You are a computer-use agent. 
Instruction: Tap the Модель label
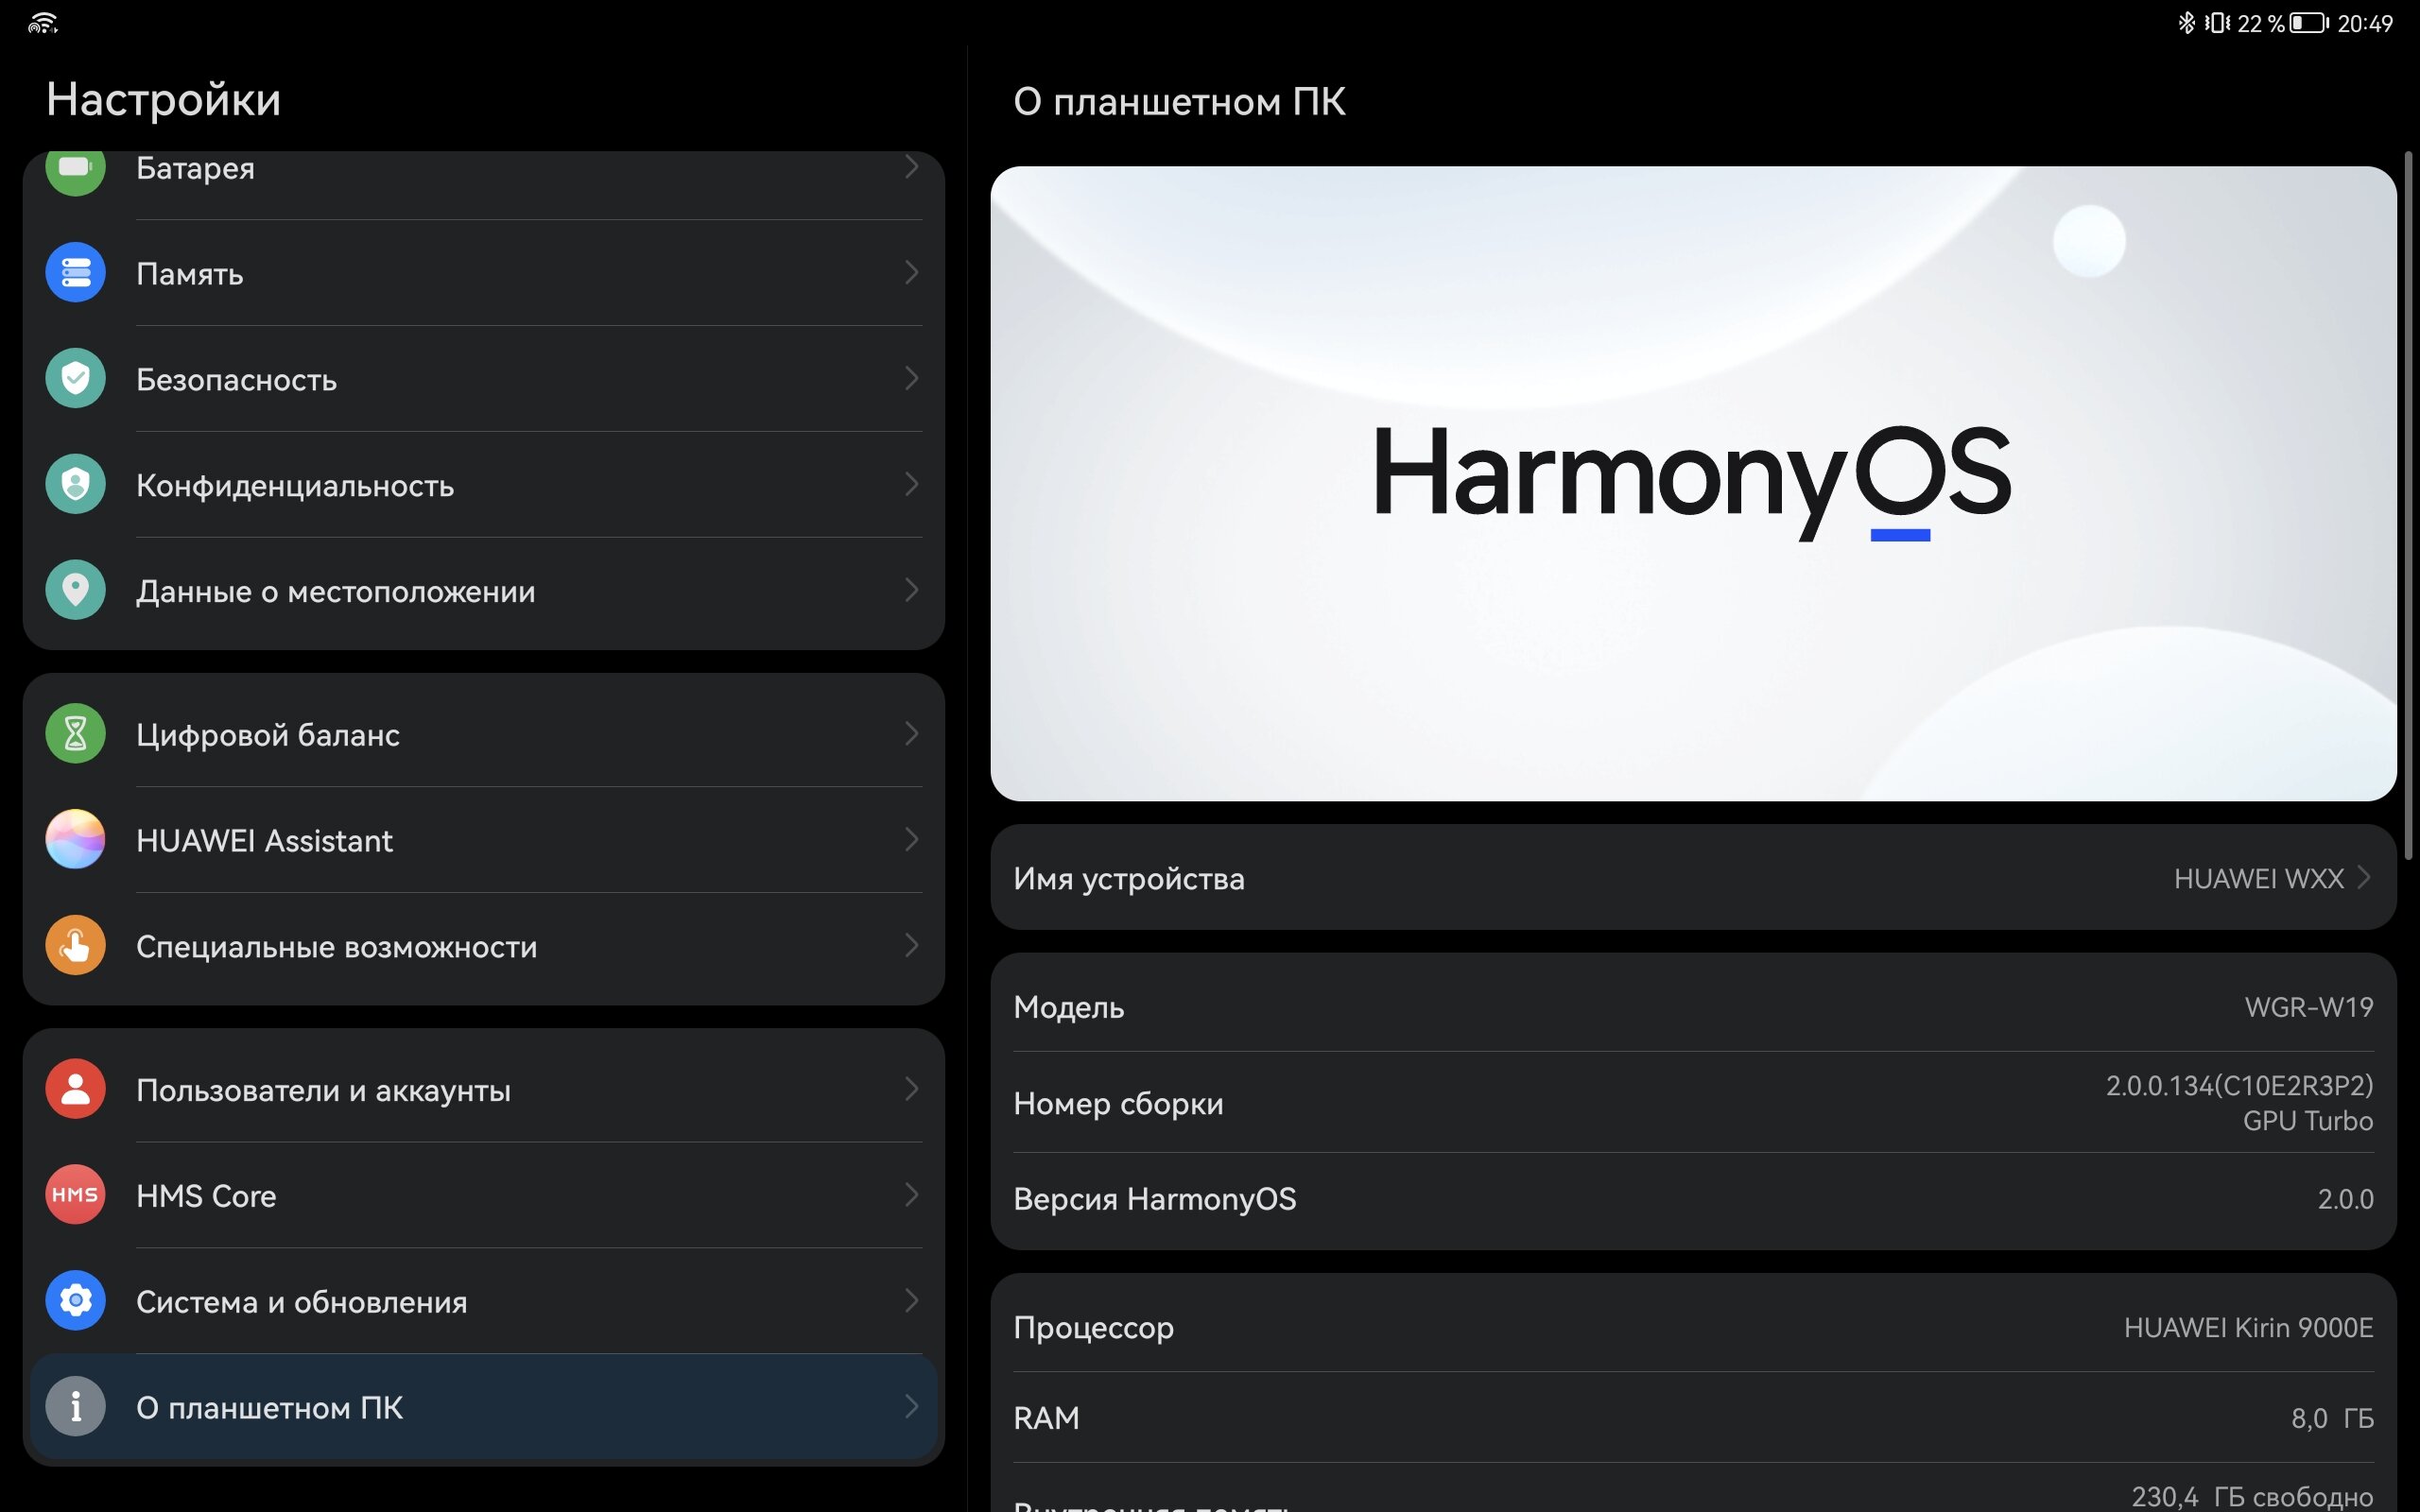[1068, 1007]
